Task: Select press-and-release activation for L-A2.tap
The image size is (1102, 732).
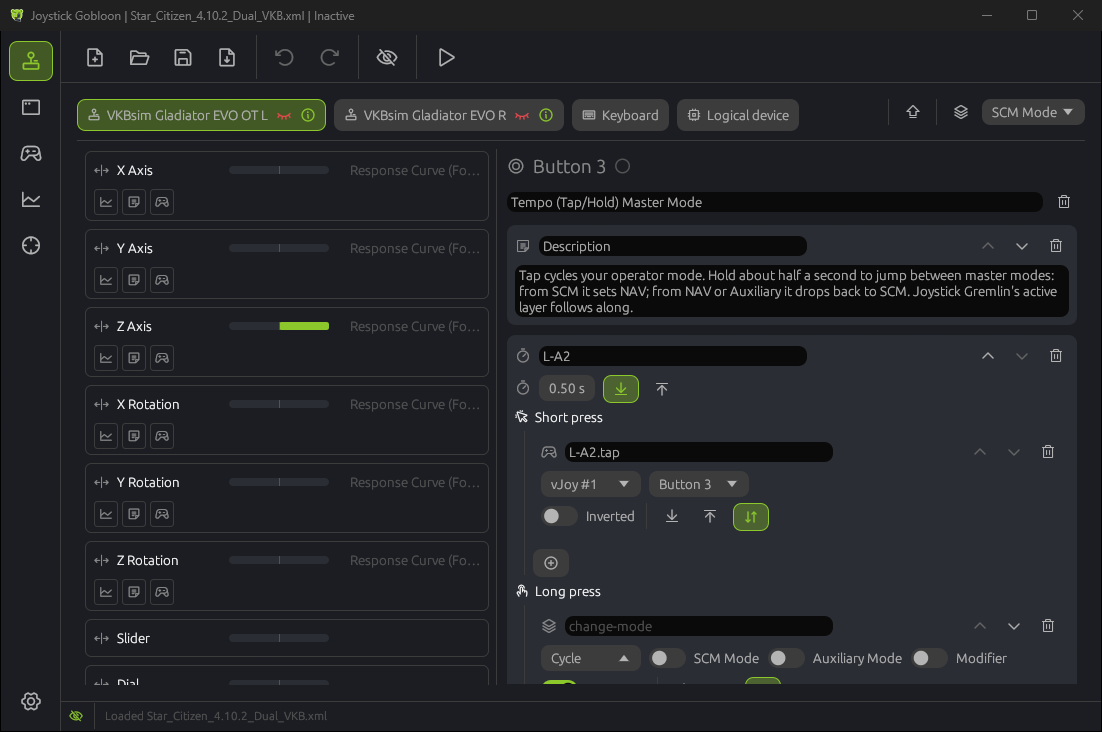Action: coord(751,517)
